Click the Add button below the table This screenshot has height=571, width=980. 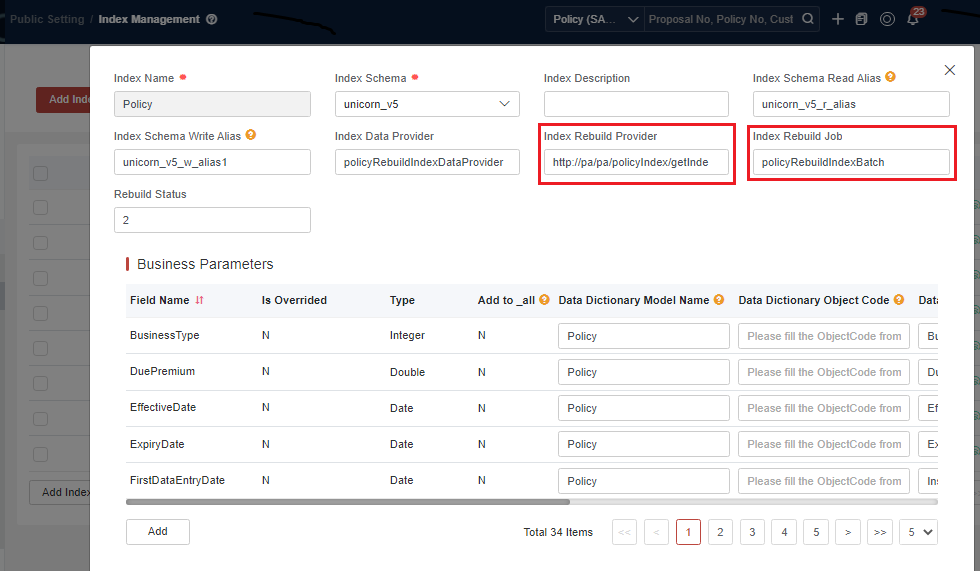158,532
